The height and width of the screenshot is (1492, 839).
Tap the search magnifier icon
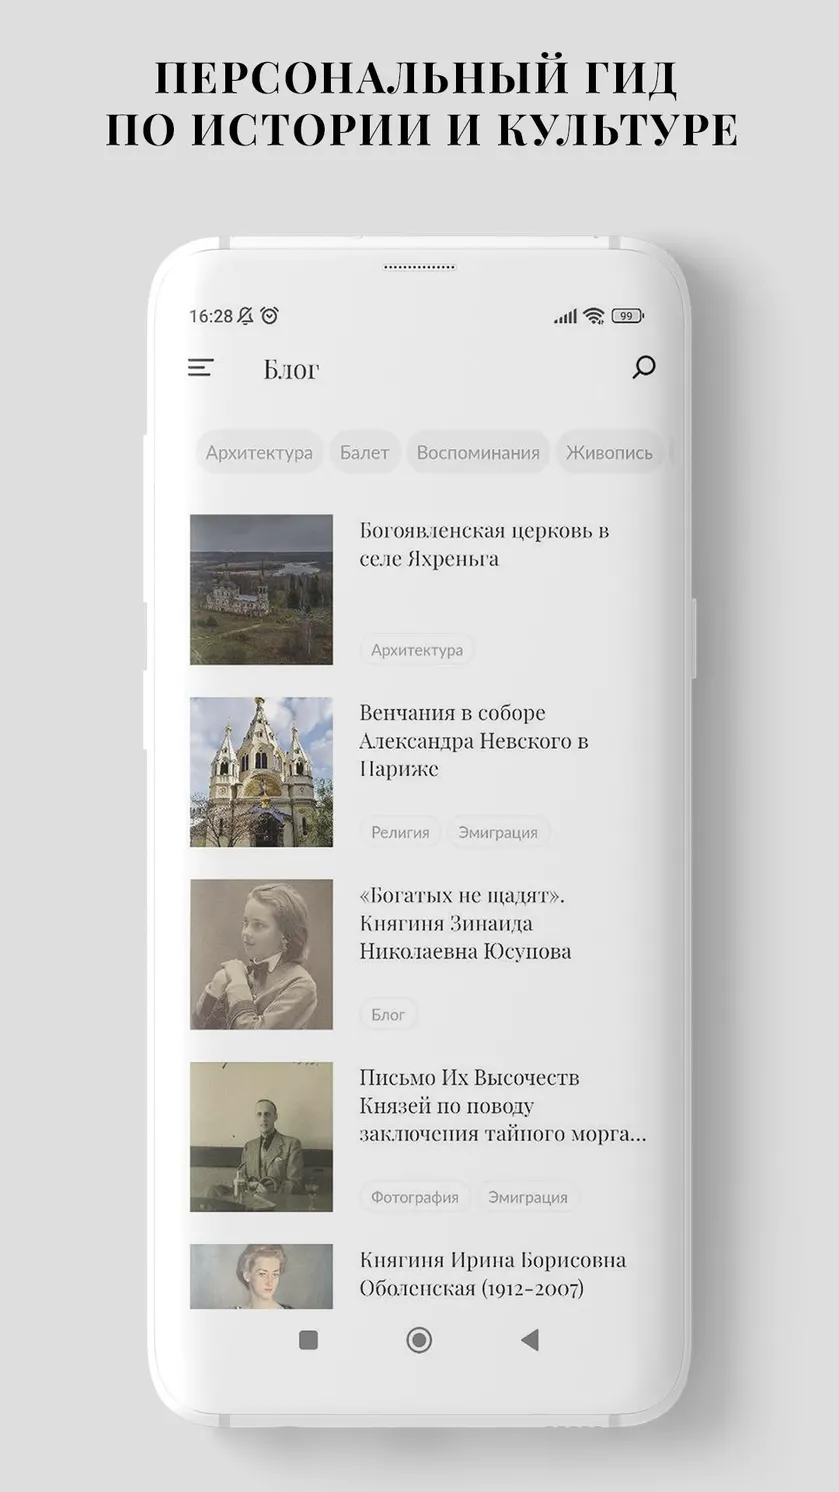(643, 367)
